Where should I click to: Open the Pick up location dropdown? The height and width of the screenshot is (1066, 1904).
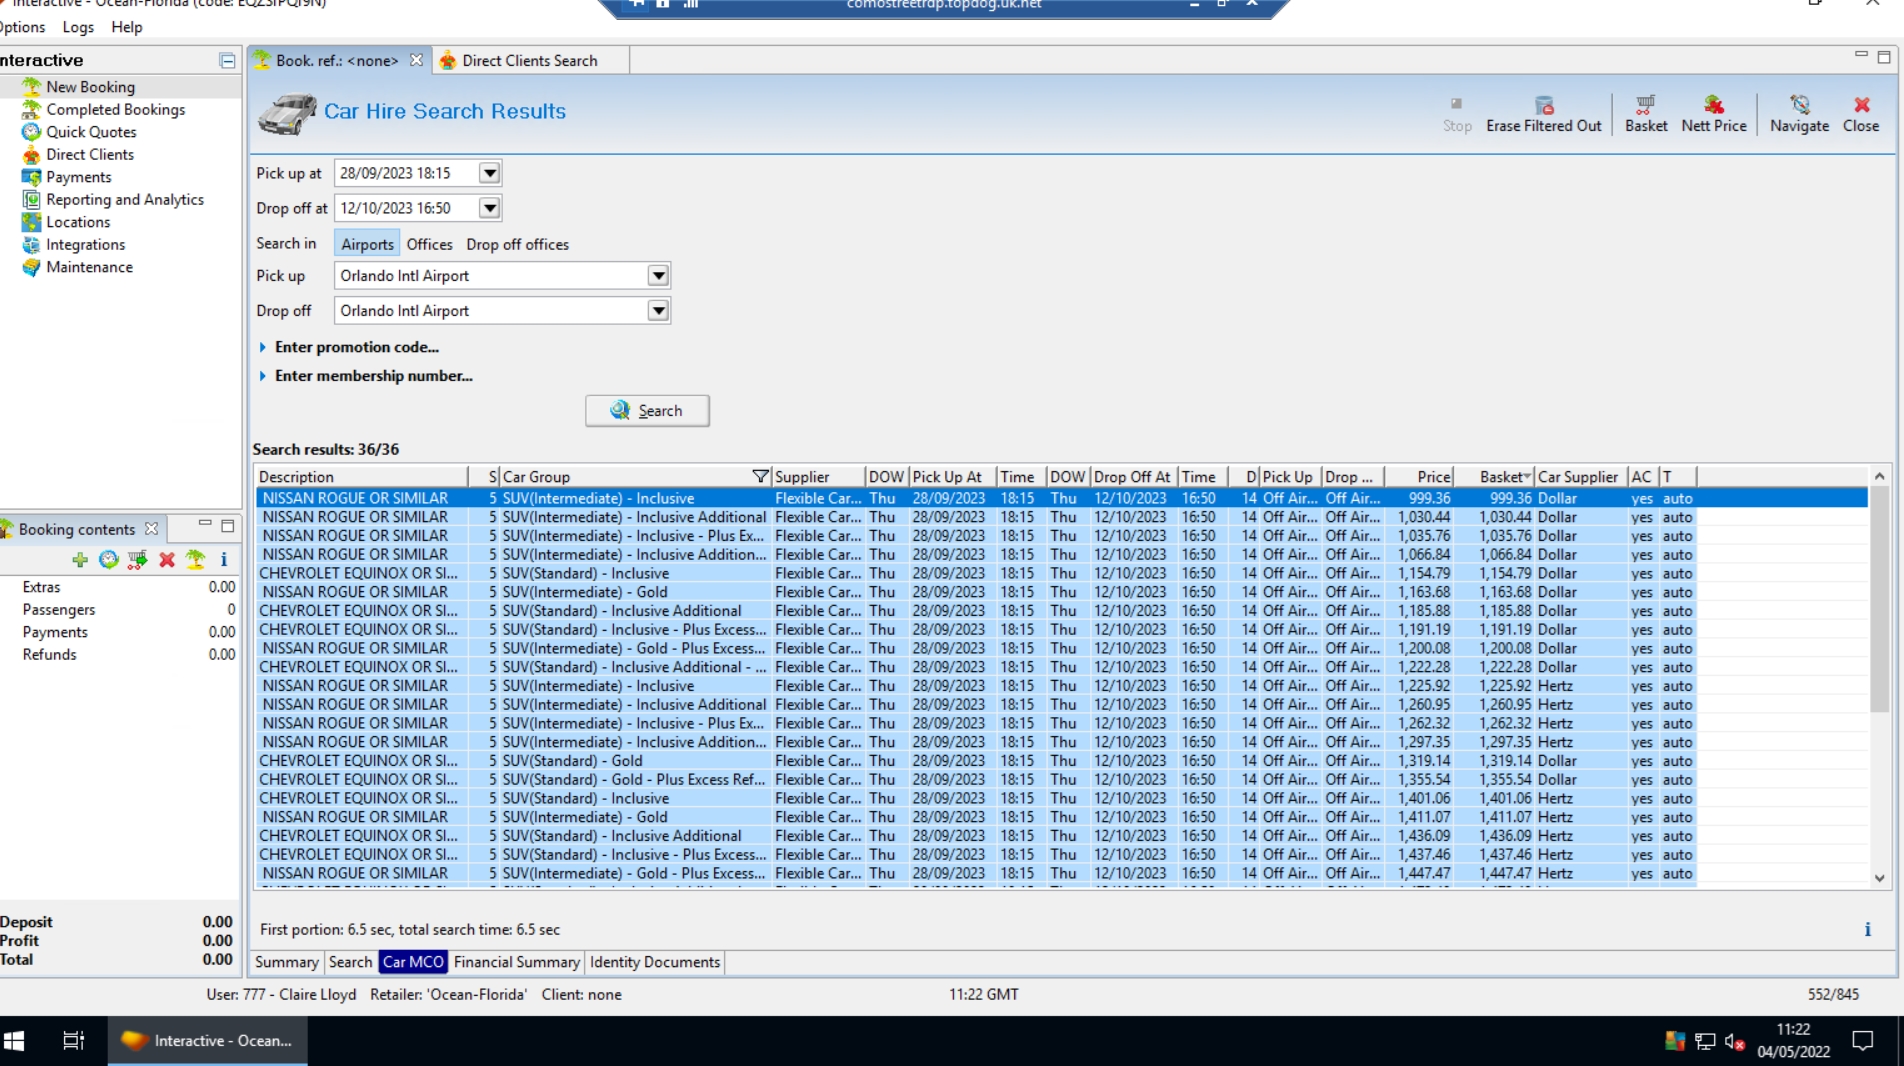click(658, 276)
